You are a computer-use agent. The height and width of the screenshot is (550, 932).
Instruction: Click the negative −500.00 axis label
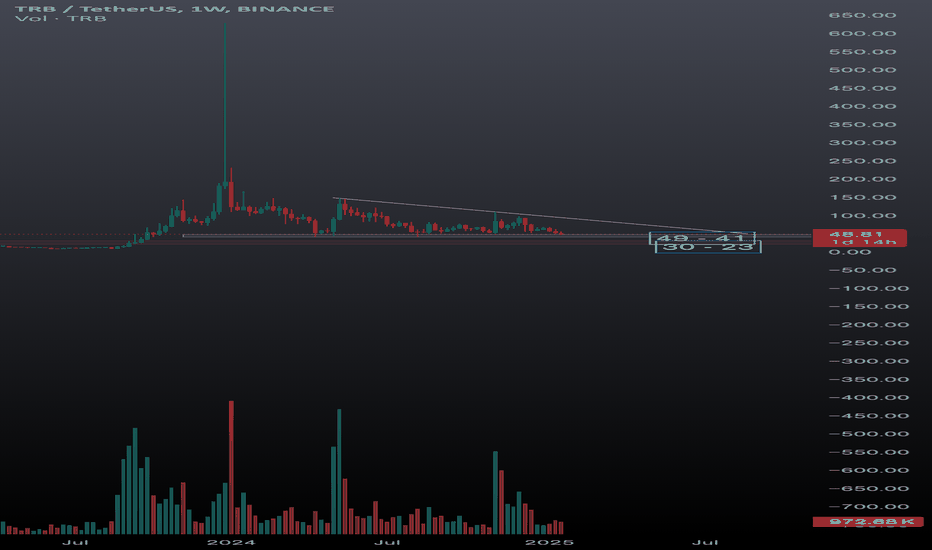click(x=868, y=434)
